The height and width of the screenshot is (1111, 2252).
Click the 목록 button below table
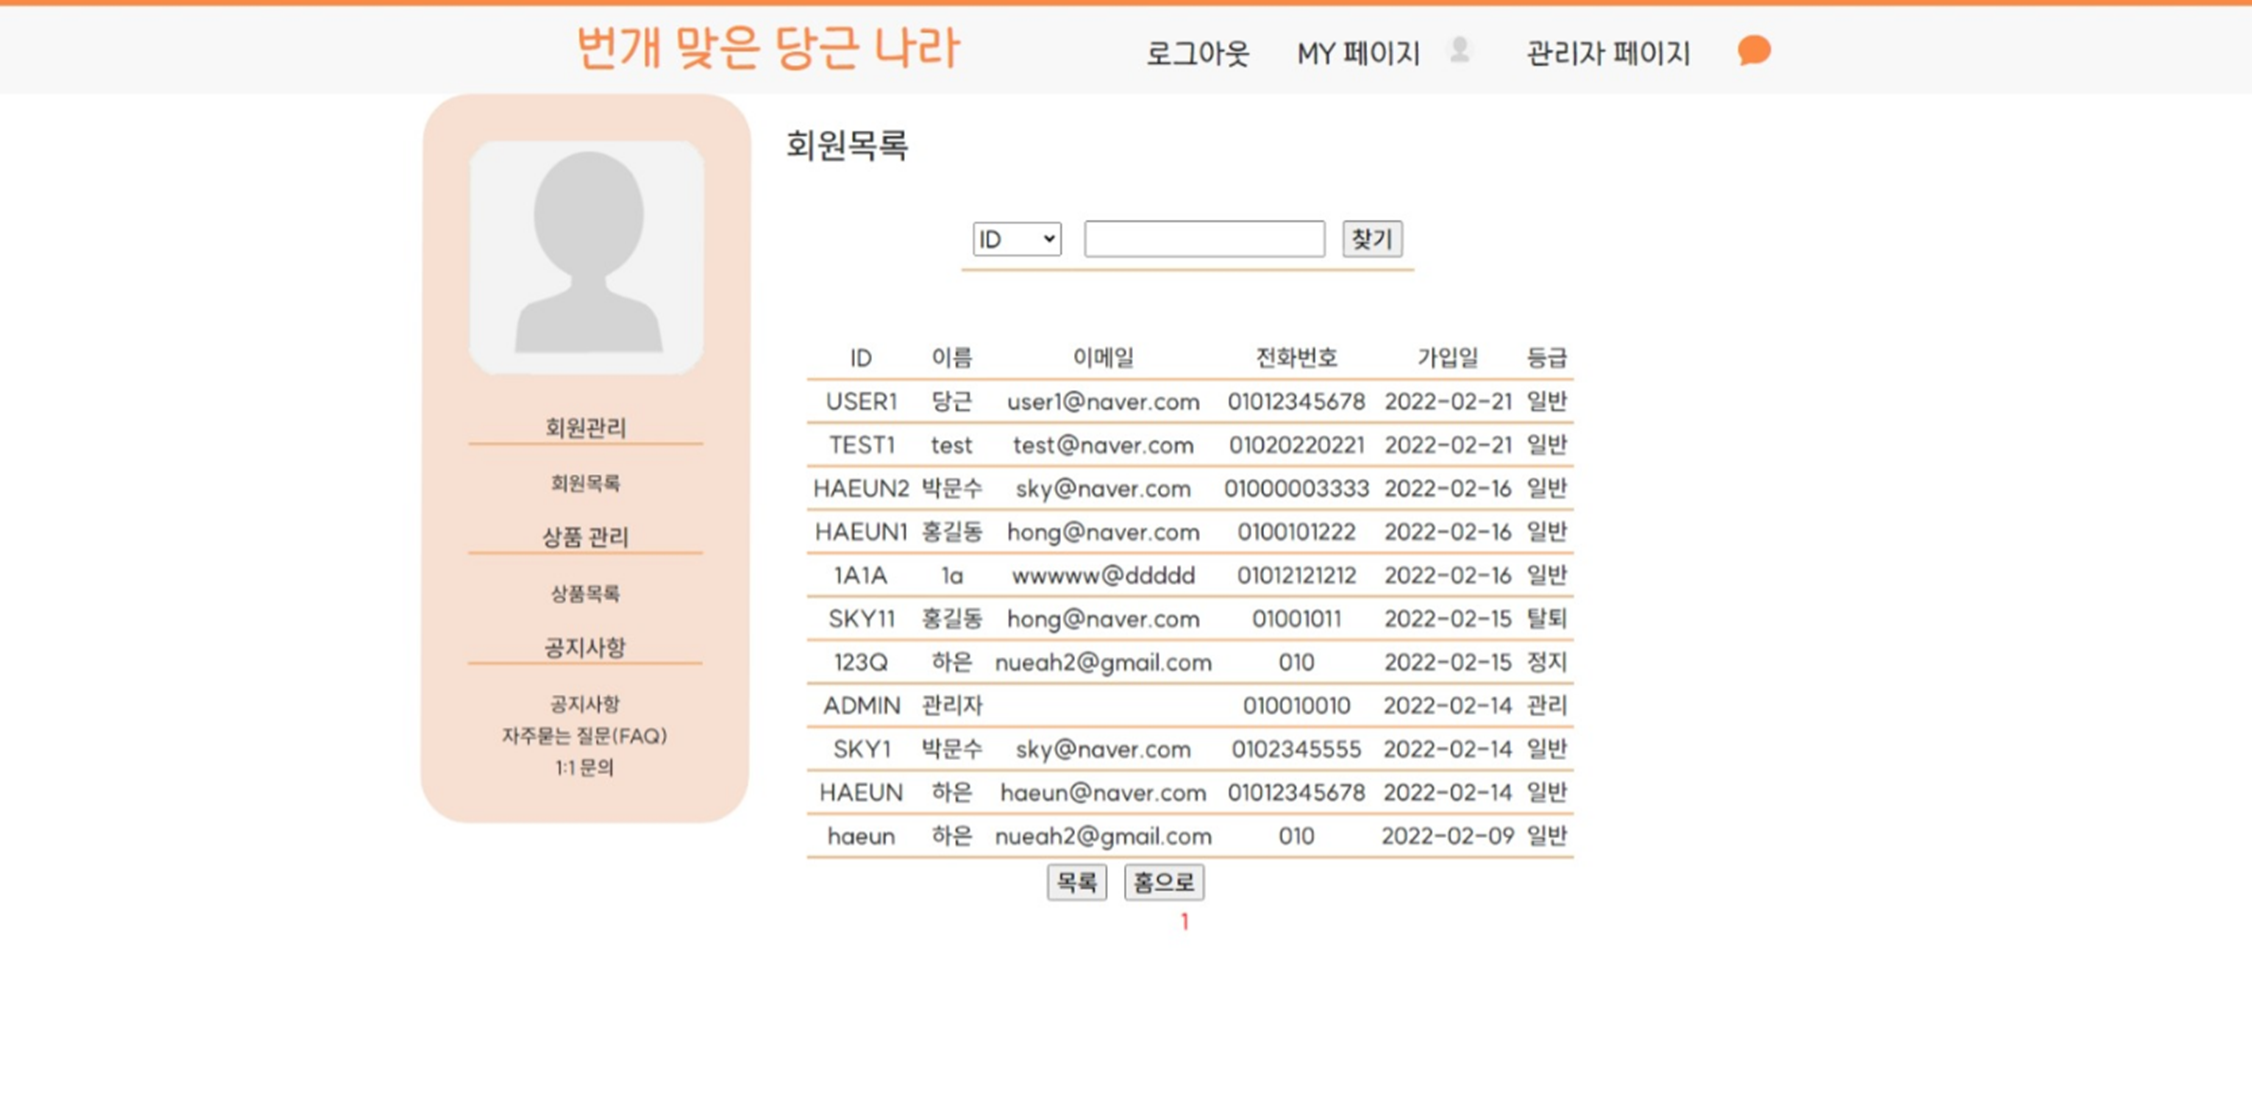[x=1077, y=882]
